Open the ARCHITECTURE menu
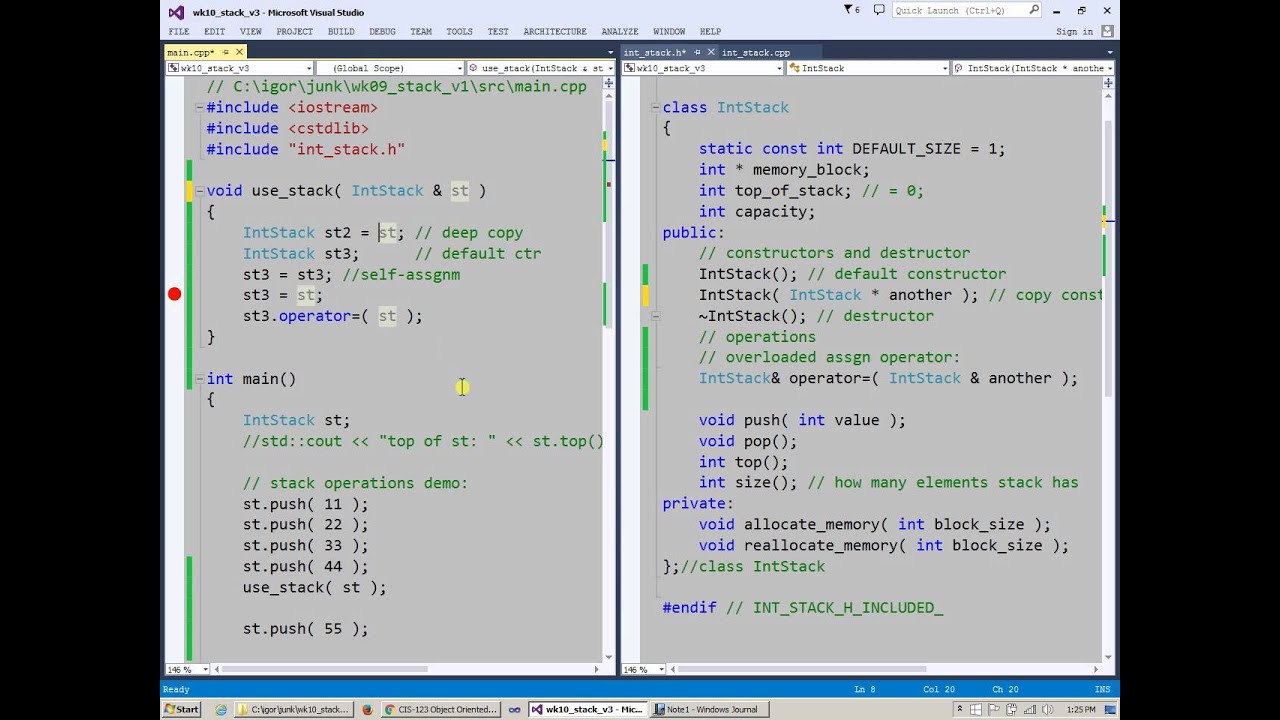Viewport: 1280px width, 720px height. pos(555,32)
